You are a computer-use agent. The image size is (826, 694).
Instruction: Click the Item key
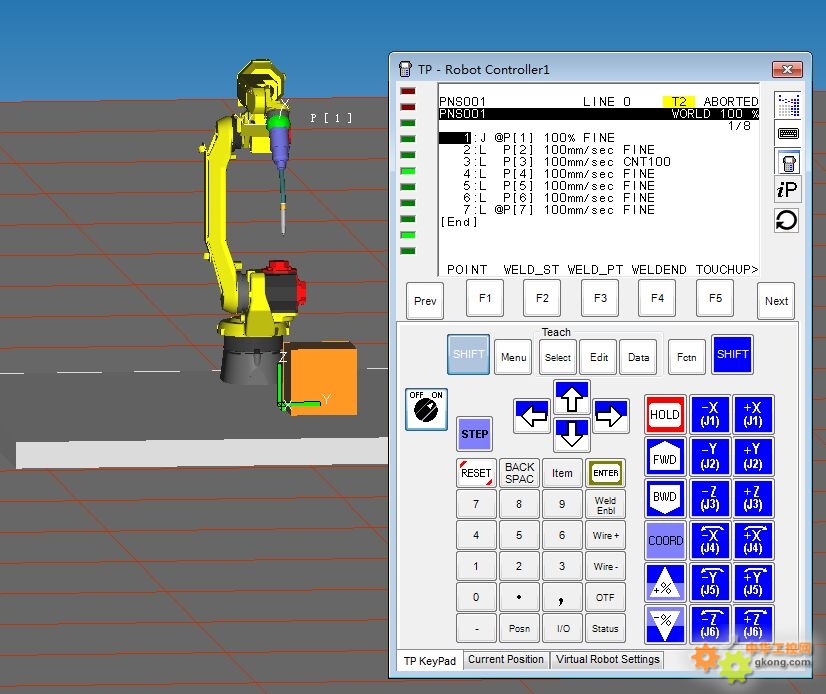click(x=562, y=473)
